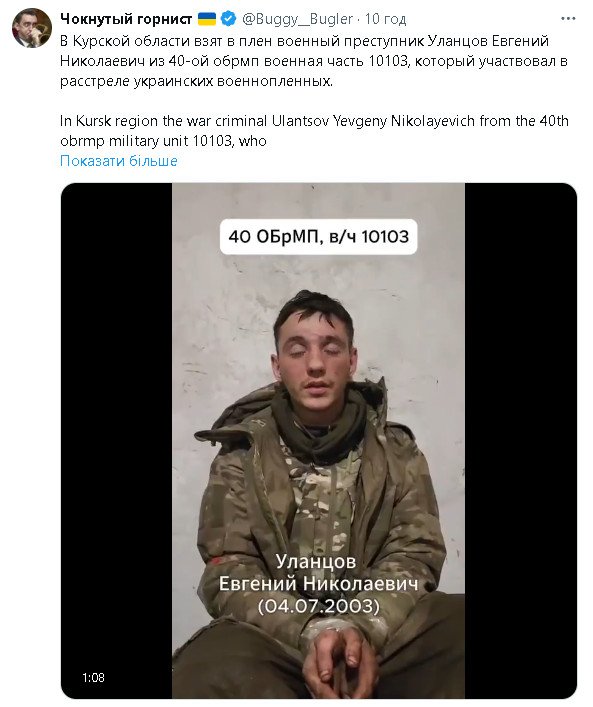This screenshot has width=593, height=707.
Task: Open the author's profile avatar
Action: coord(32,28)
